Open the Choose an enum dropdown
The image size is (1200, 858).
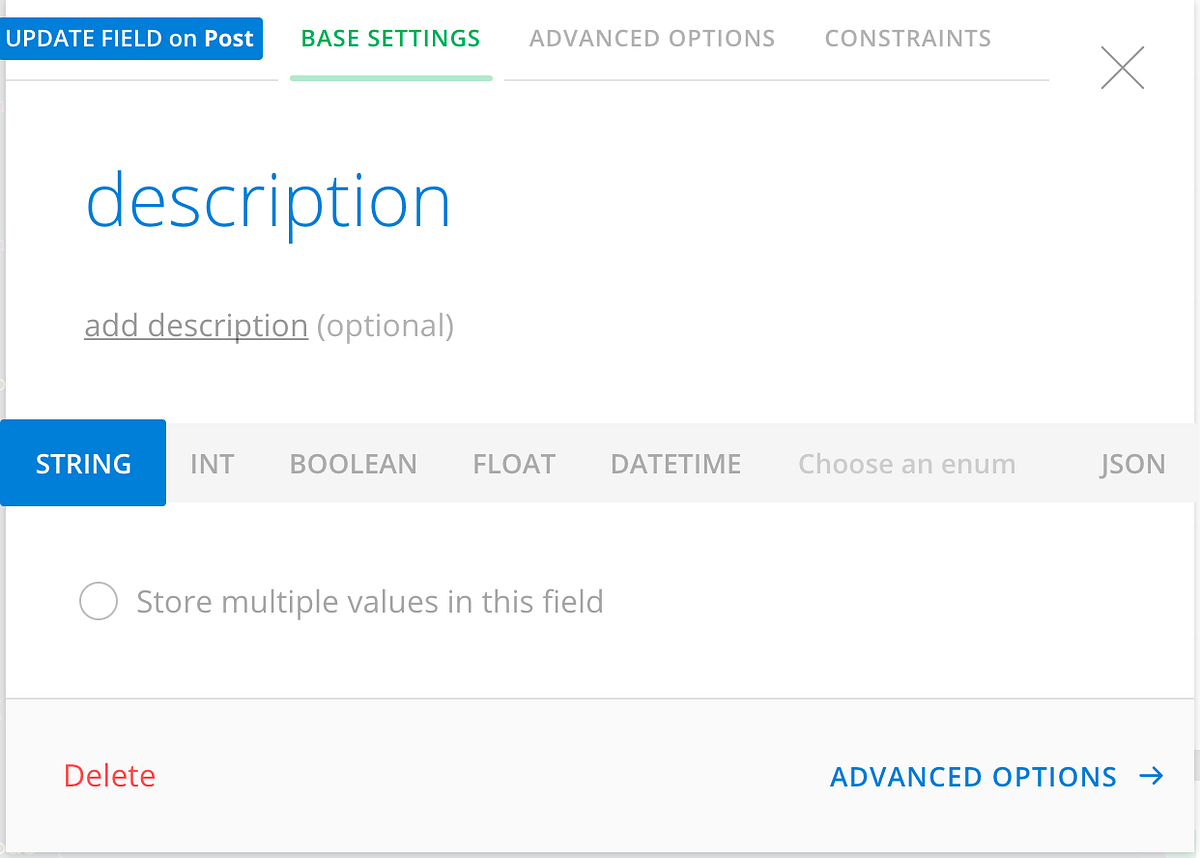coord(907,464)
